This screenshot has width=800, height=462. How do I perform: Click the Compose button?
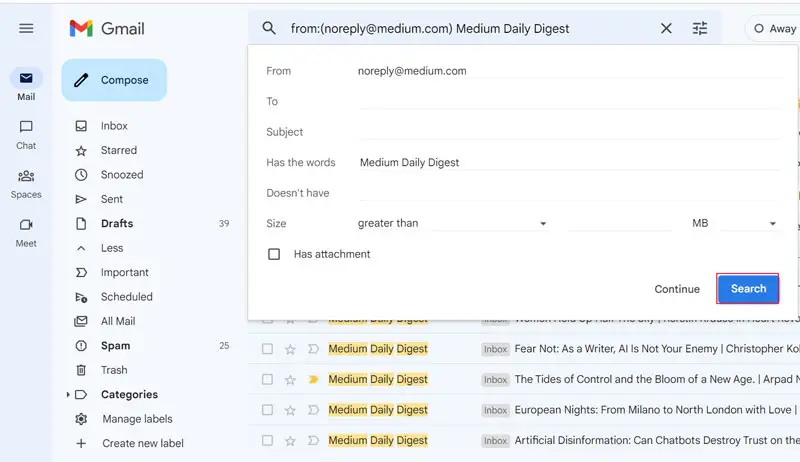click(114, 80)
